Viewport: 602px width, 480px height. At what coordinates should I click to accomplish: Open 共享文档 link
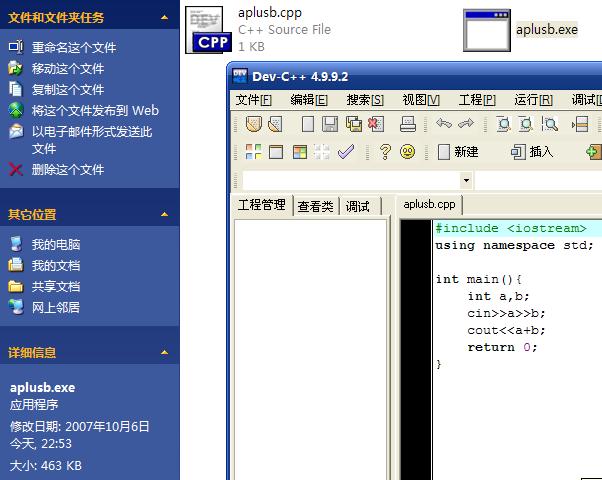pyautogui.click(x=56, y=286)
